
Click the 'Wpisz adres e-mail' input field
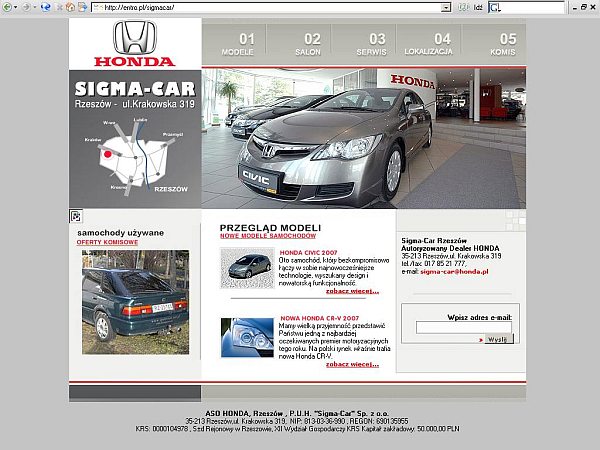[464, 328]
